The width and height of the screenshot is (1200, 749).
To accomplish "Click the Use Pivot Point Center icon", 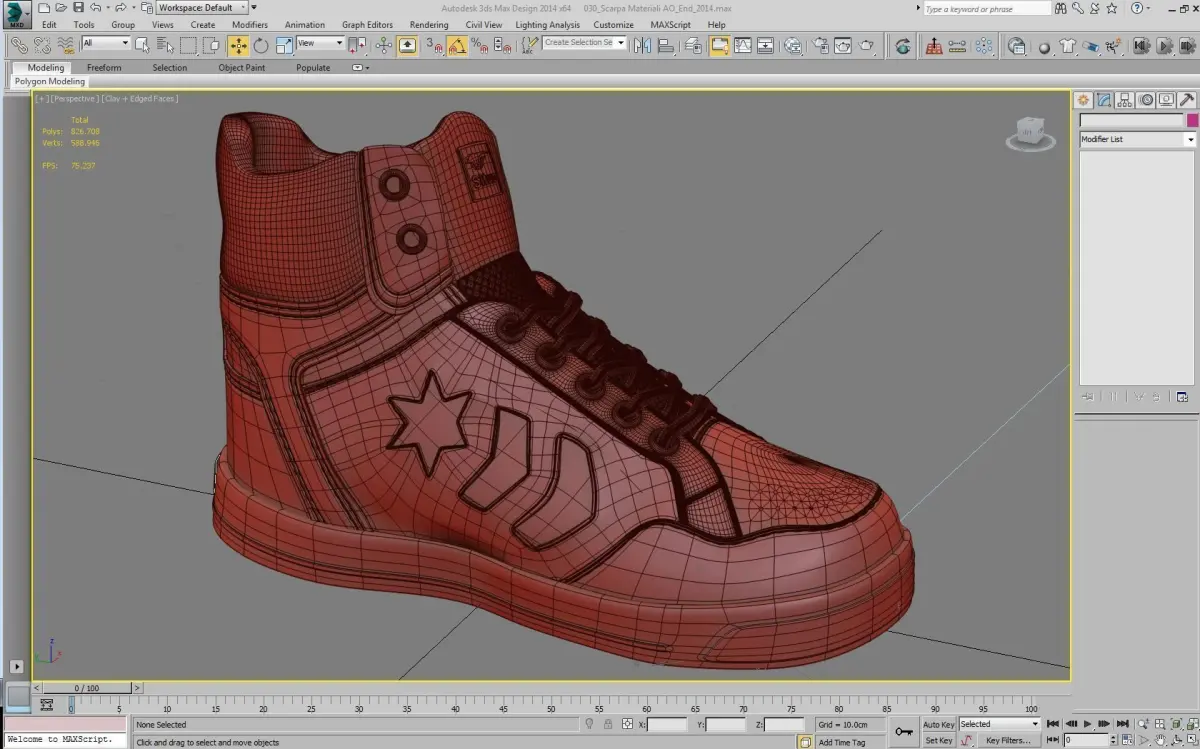I will coord(357,45).
